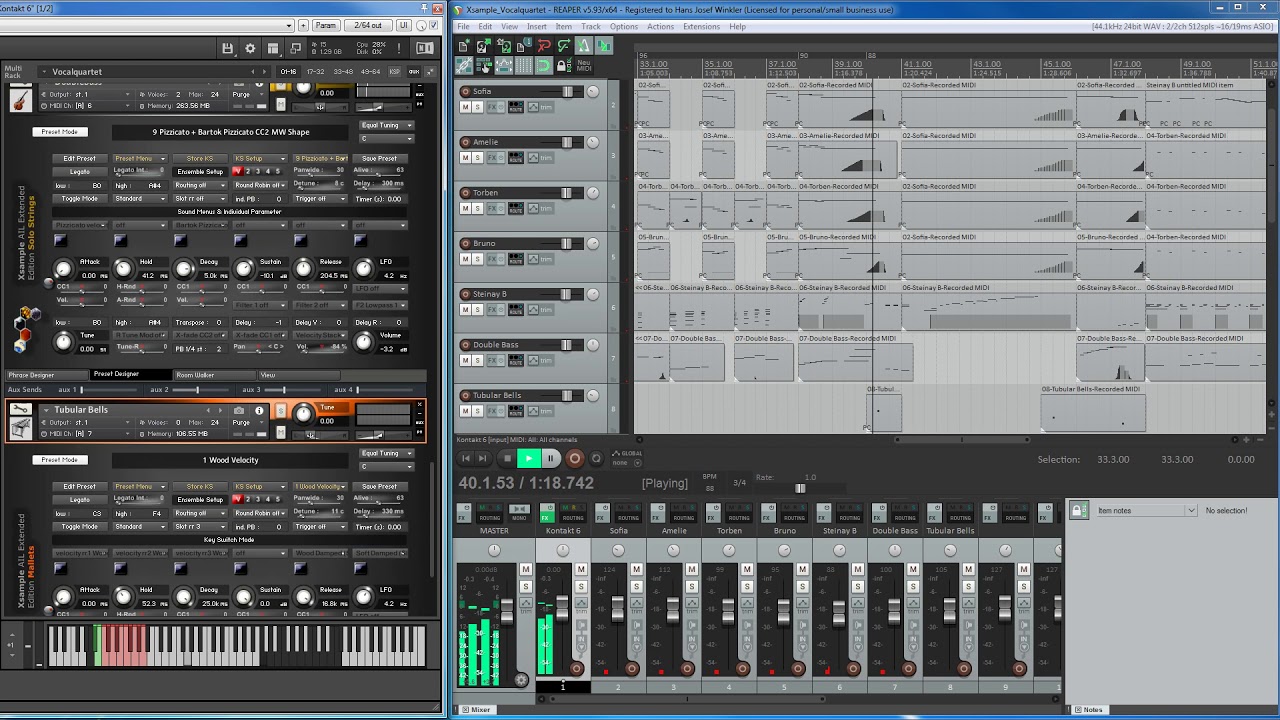Toggle grid lines icon in REAPER toolbar
The height and width of the screenshot is (720, 1280).
524,66
